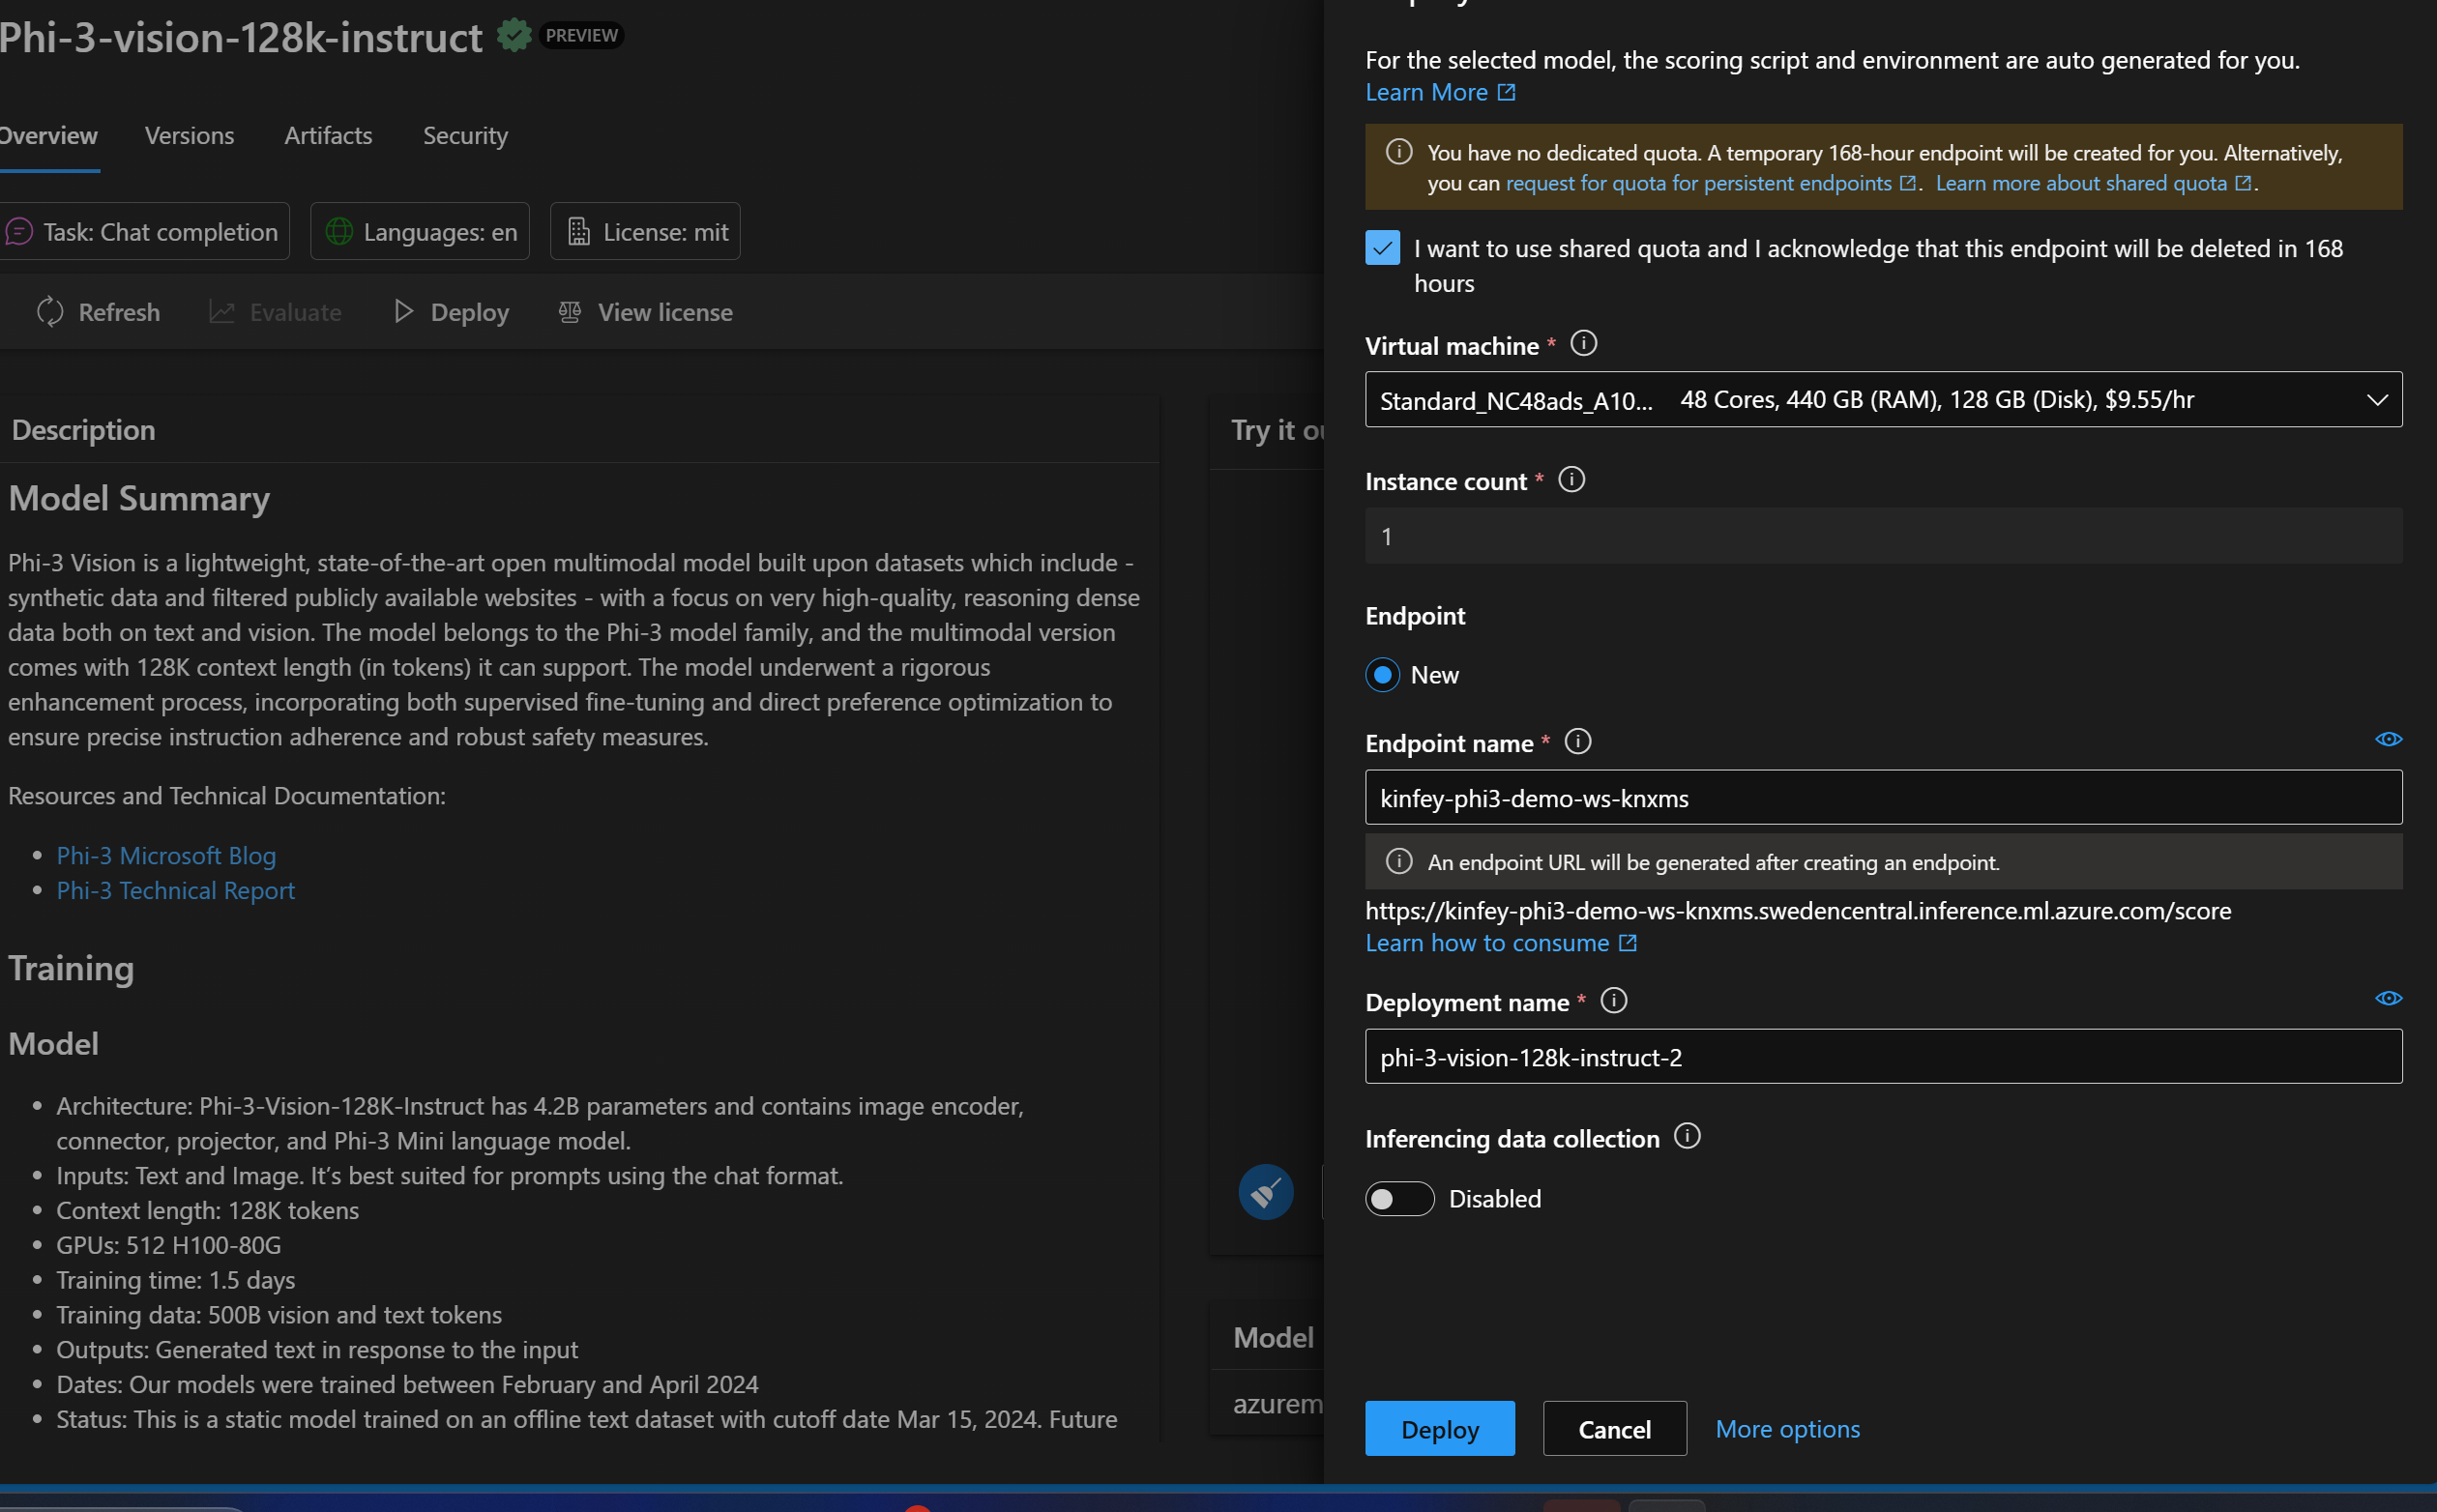Click the 'Context length: 128K tokens' line

point(208,1211)
